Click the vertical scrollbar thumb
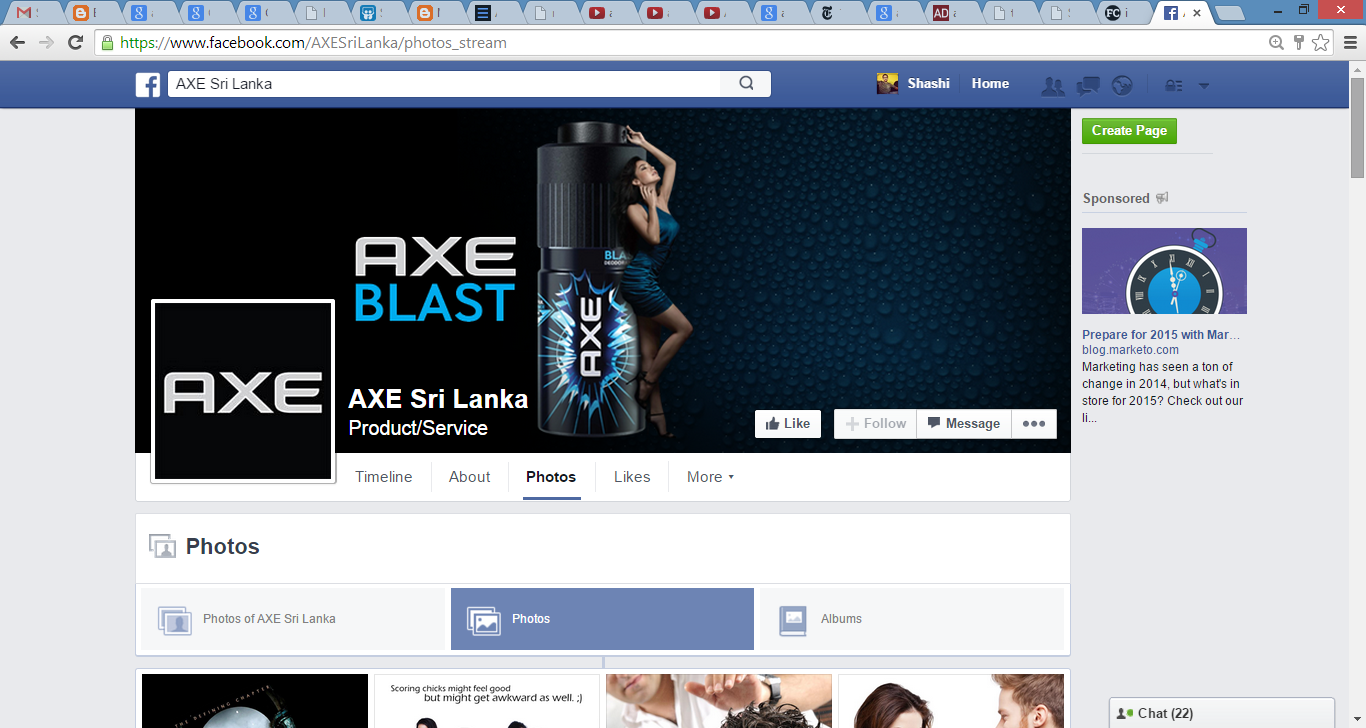 point(1357,127)
